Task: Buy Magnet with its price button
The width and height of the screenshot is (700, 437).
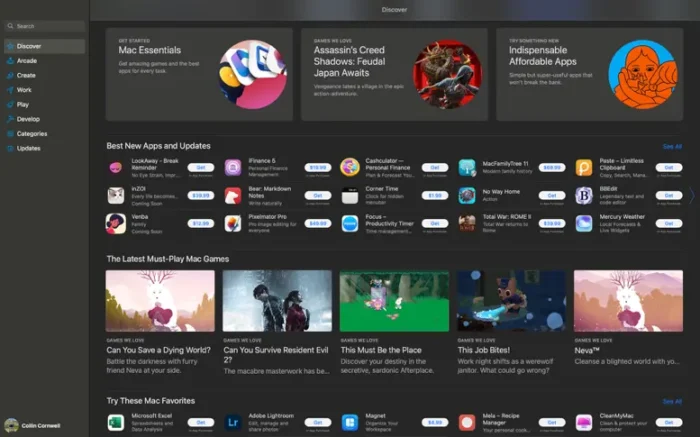Action: [x=435, y=422]
